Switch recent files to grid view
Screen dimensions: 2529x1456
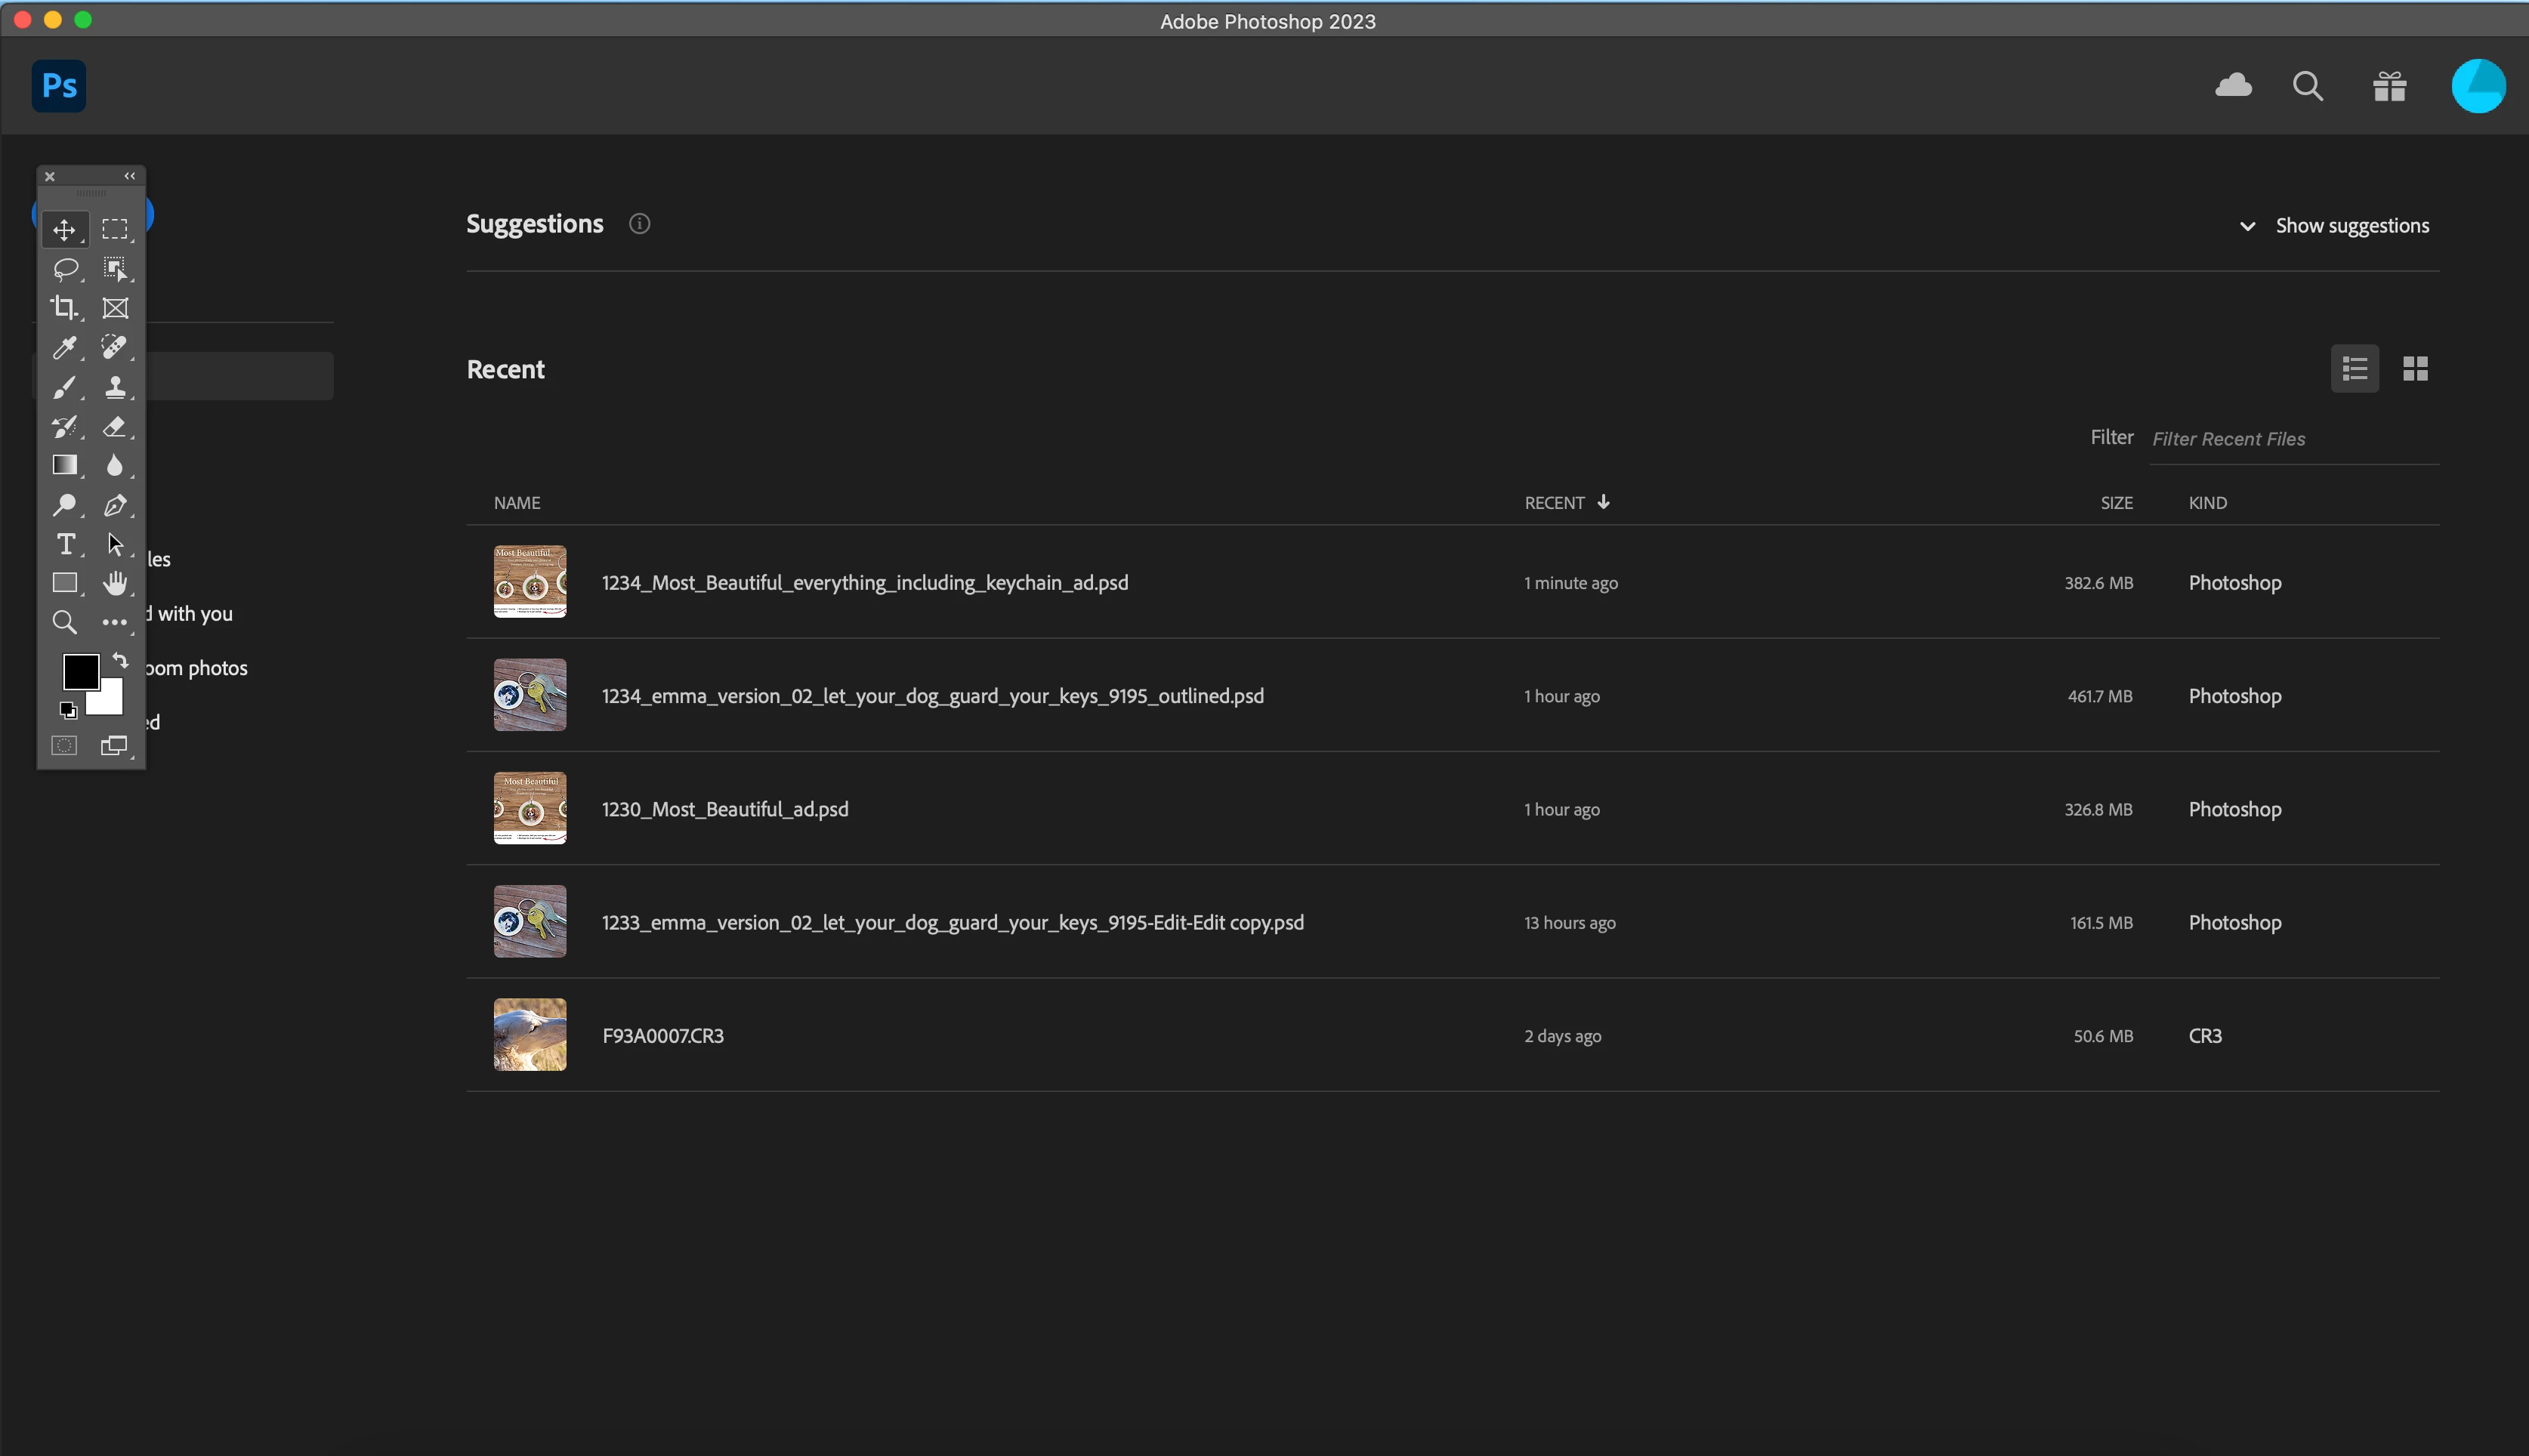(x=2415, y=369)
